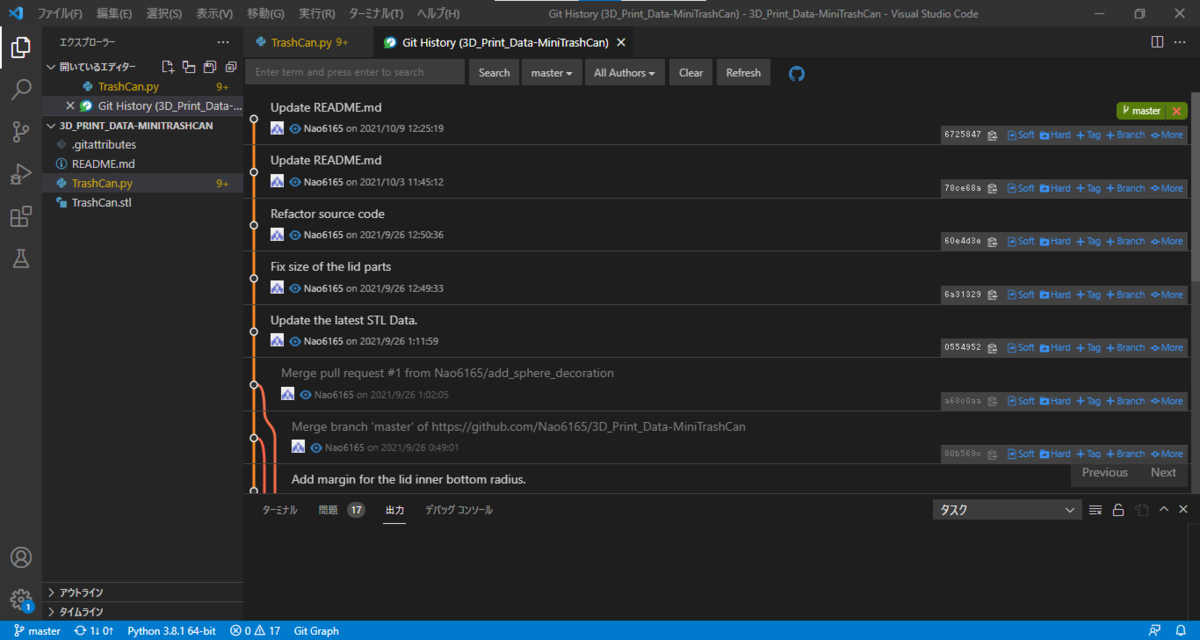
Task: Copy commit hash 6725847 with clipboard icon
Action: (992, 135)
